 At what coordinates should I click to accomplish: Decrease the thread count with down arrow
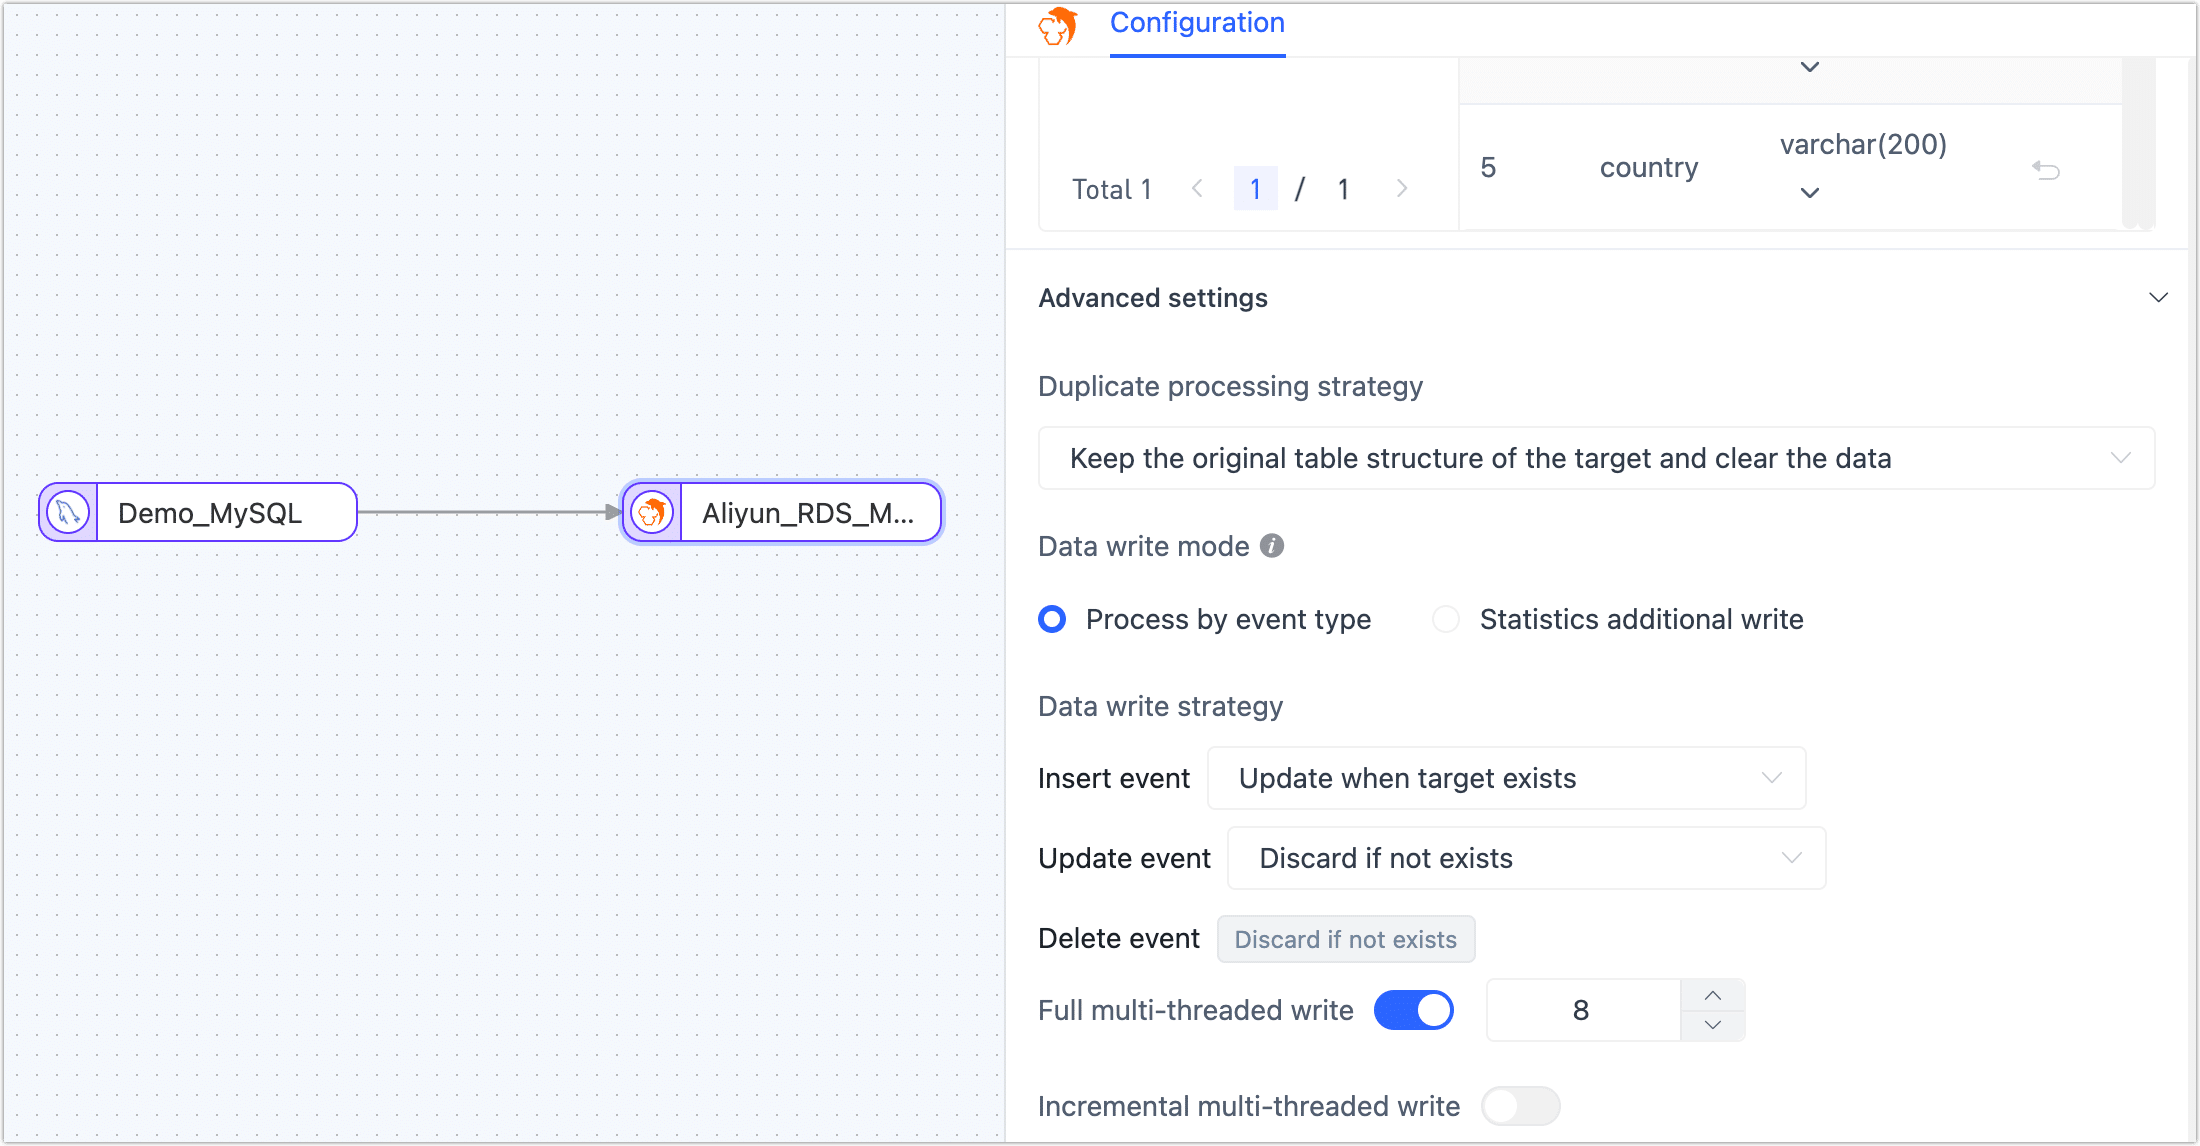1713,1025
